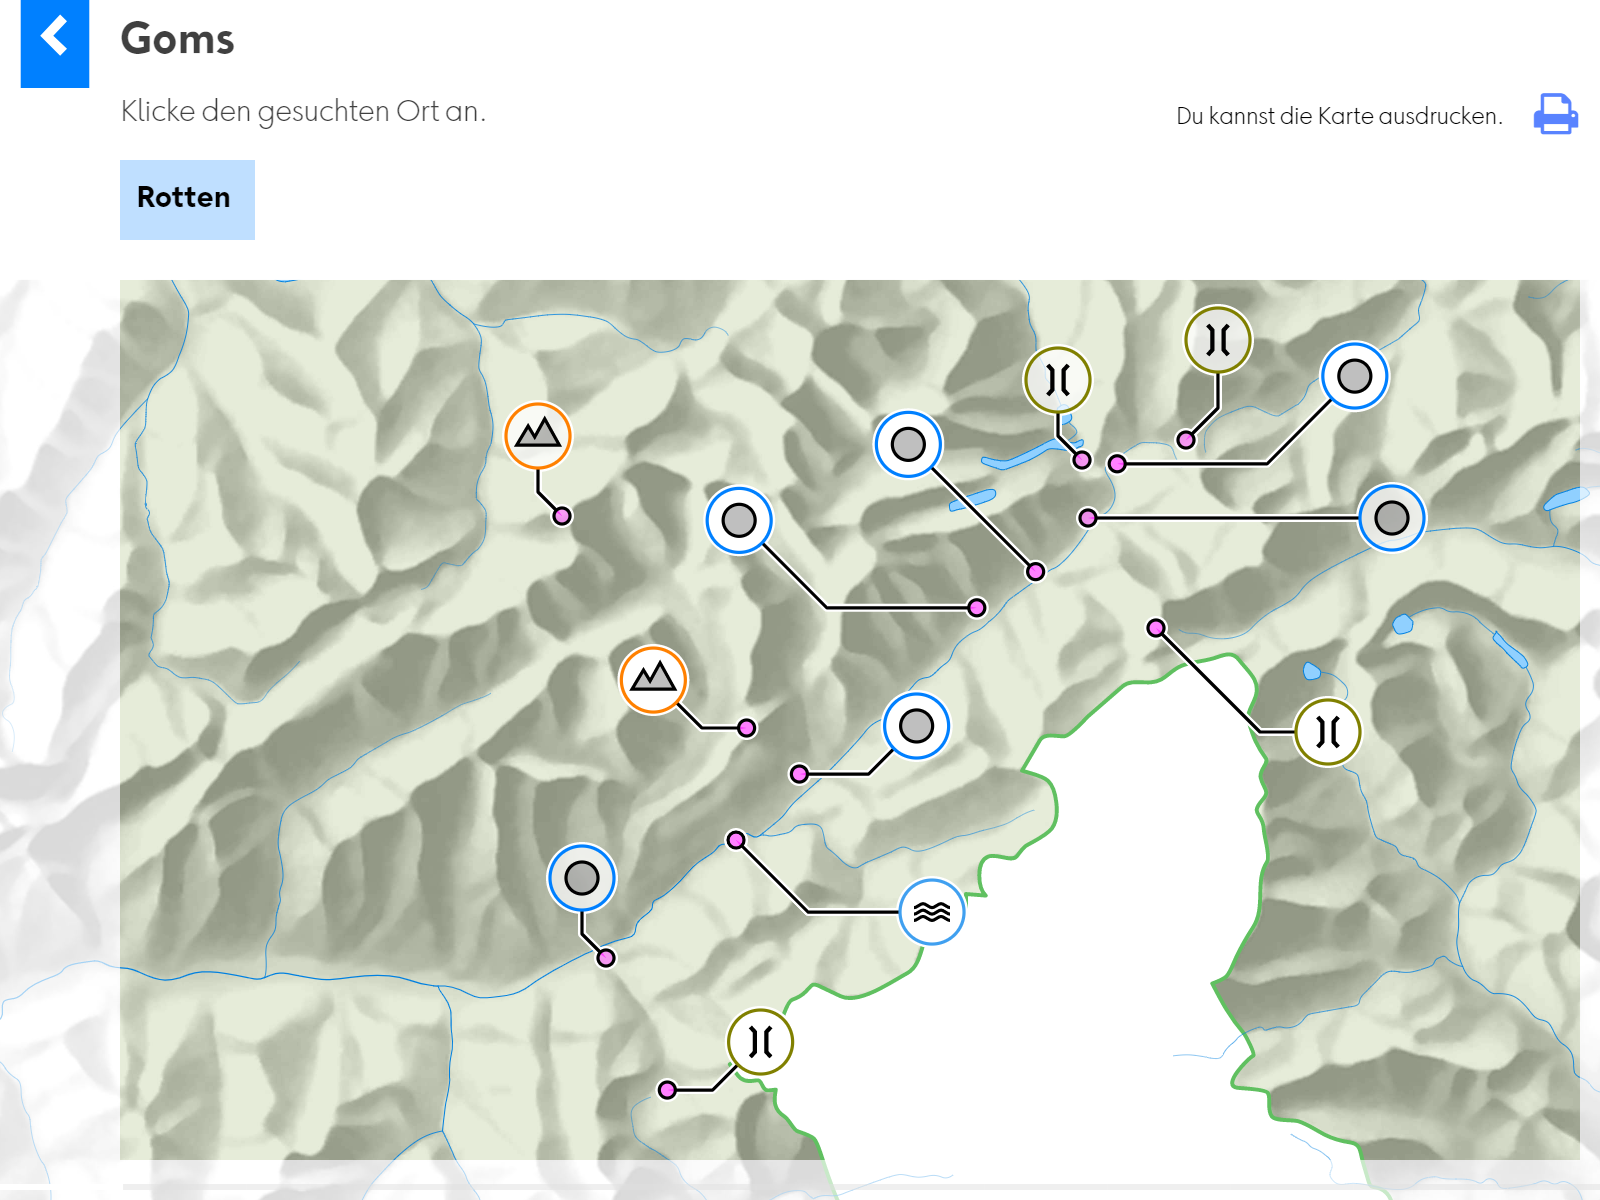Click the printer icon to print the map

pos(1555,114)
